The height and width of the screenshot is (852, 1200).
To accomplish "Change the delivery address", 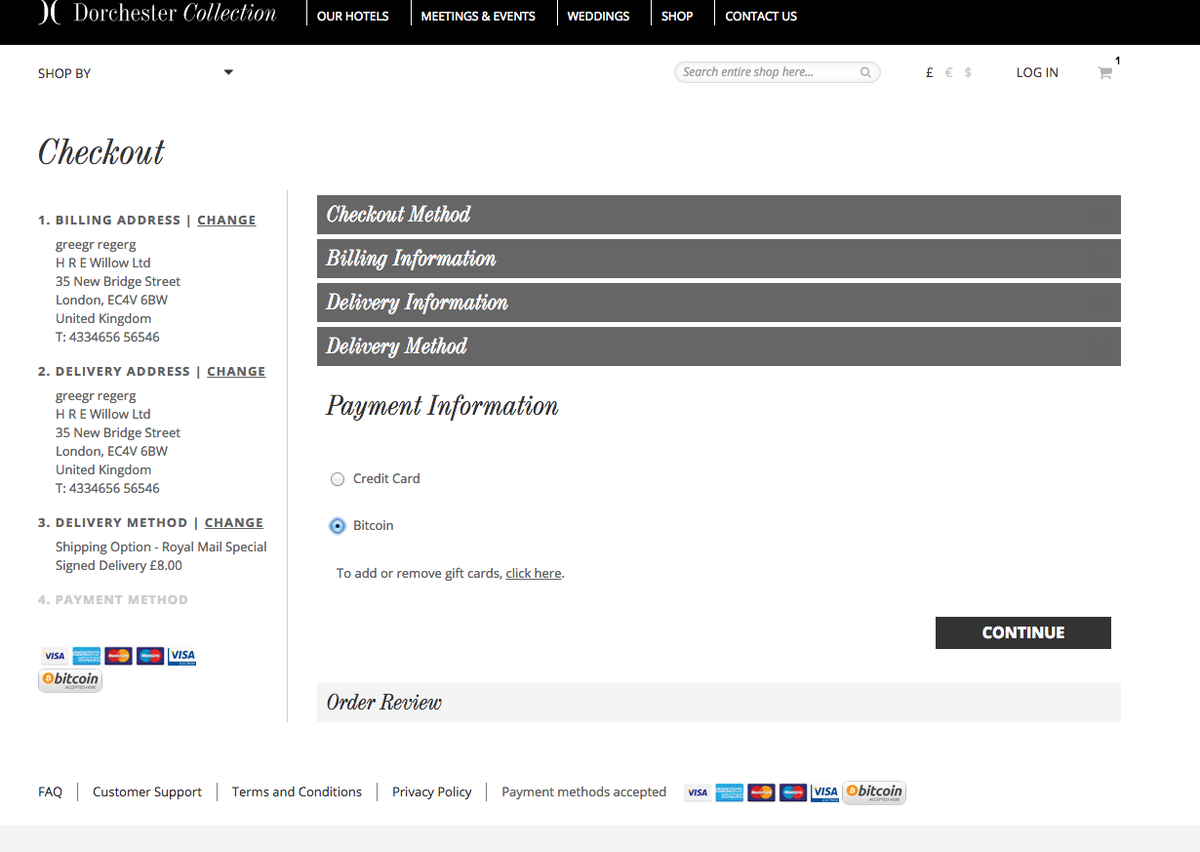I will (236, 371).
